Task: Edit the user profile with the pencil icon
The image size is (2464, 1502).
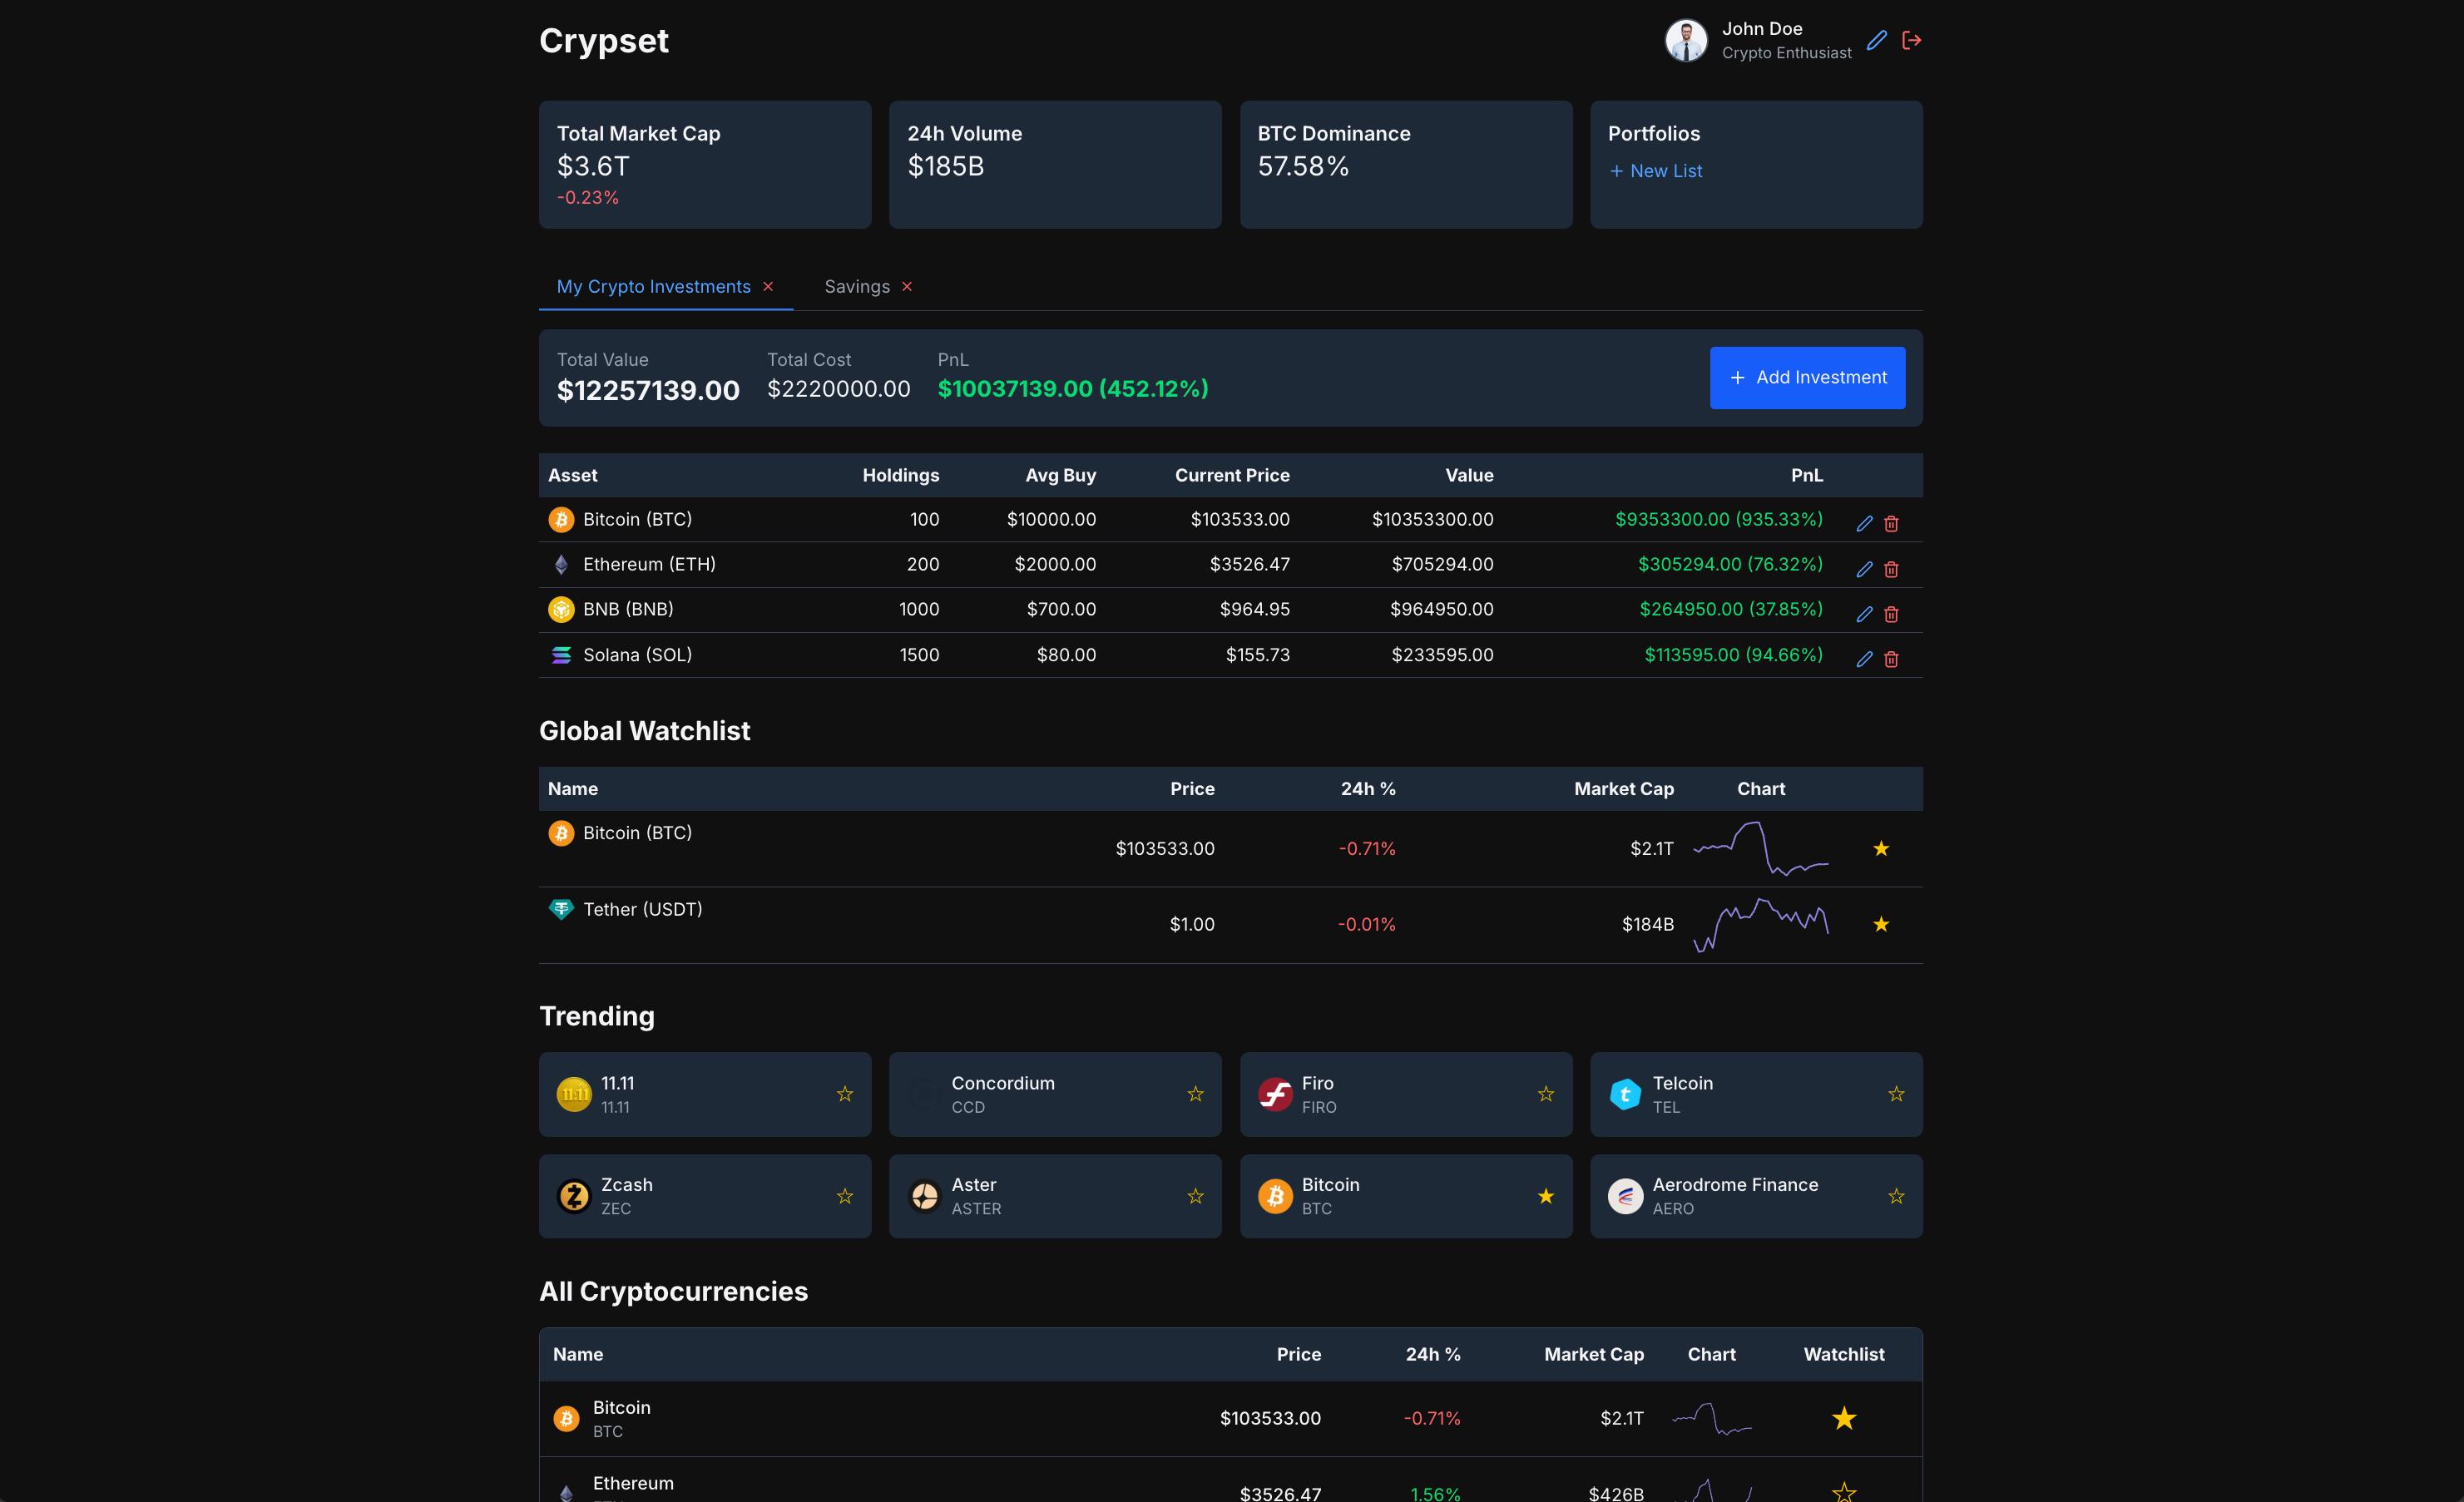Action: coord(1877,40)
